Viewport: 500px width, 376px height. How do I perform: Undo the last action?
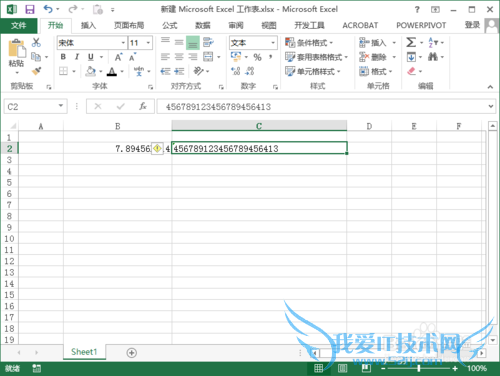(48, 9)
